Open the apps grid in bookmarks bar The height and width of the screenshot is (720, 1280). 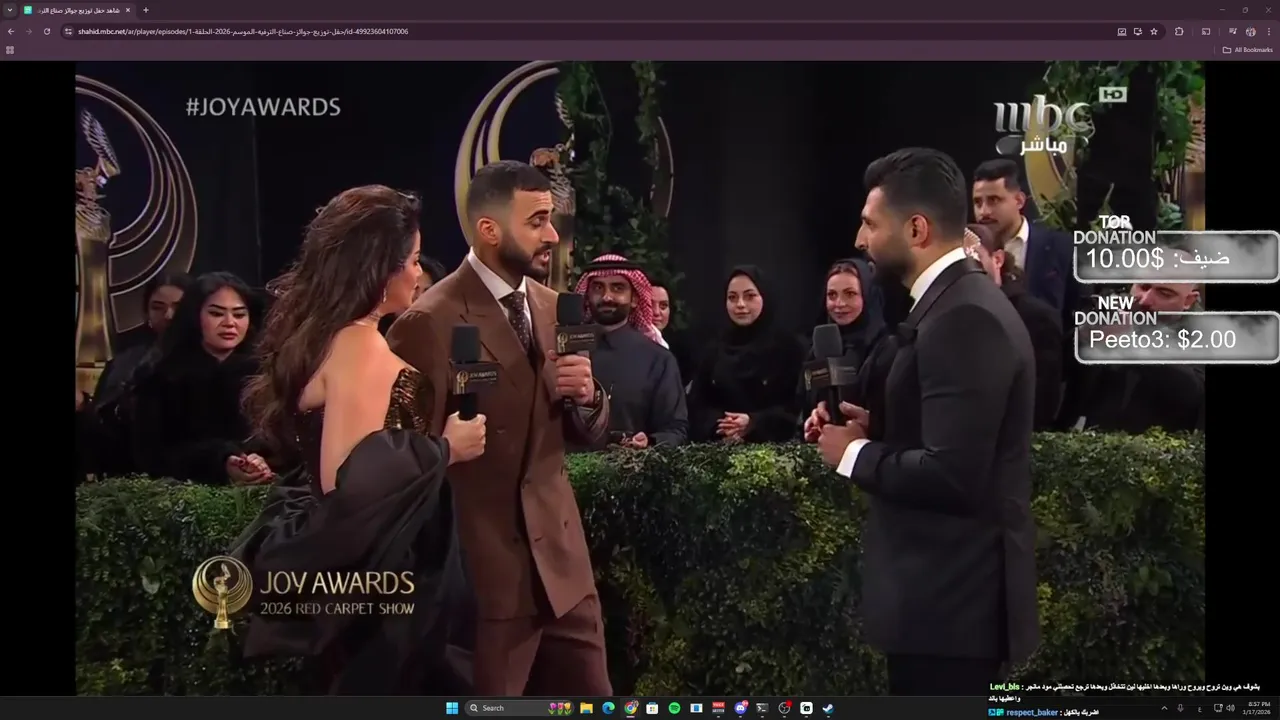10,50
